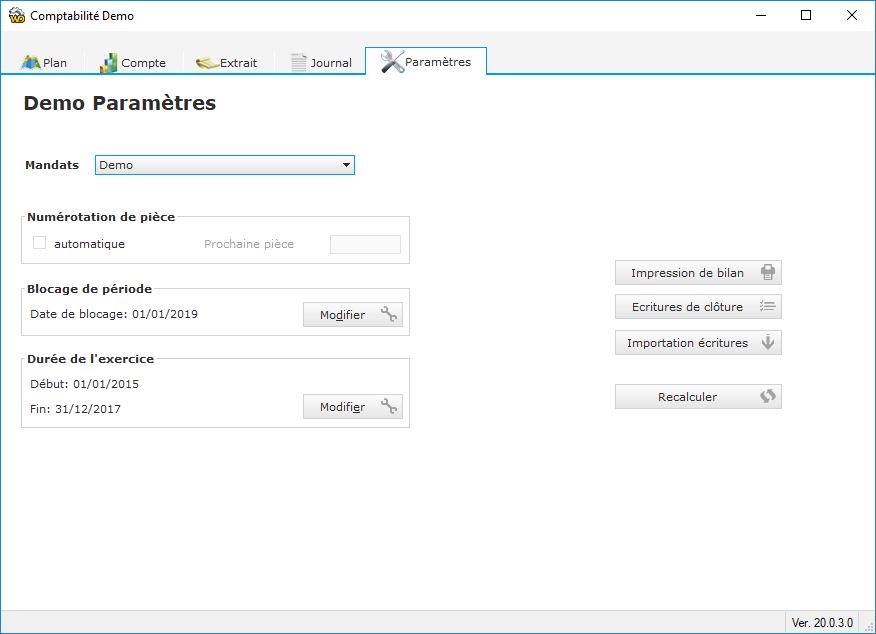Maximize the Comptabilité Demo window
This screenshot has width=876, height=634.
806,15
